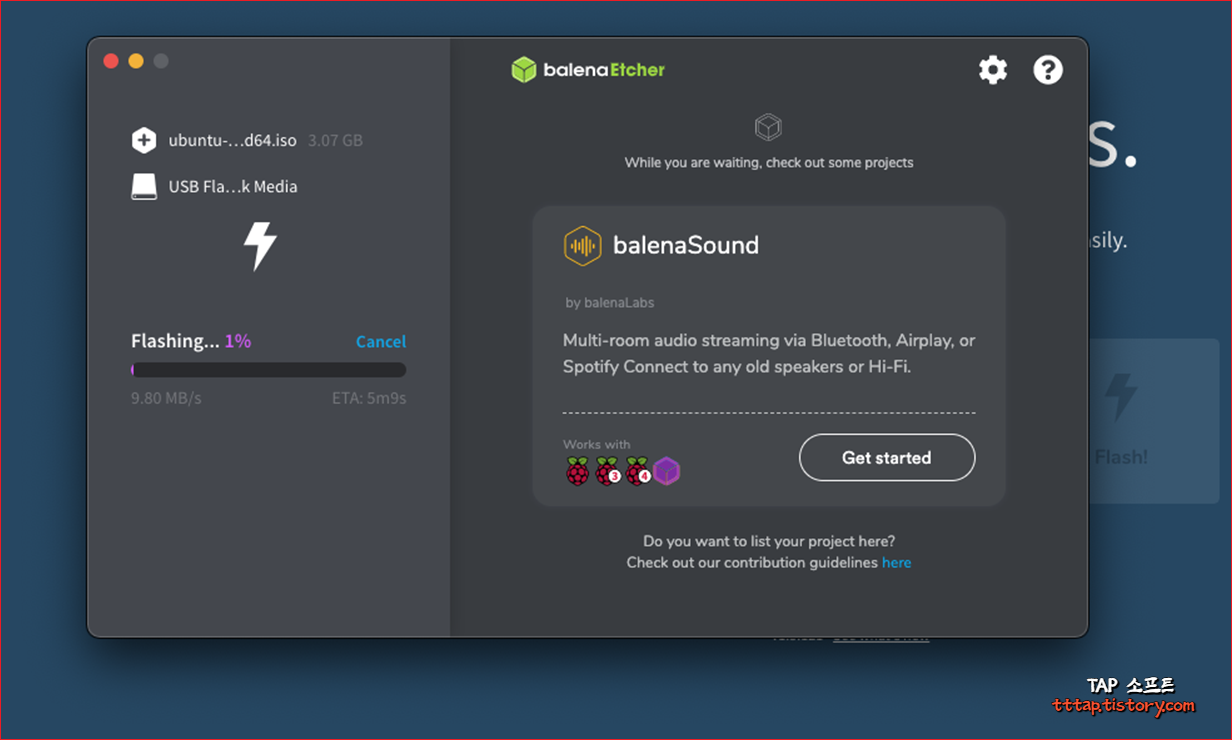Click the ubuntu-…d64.iso file name
The image size is (1232, 740).
point(233,140)
